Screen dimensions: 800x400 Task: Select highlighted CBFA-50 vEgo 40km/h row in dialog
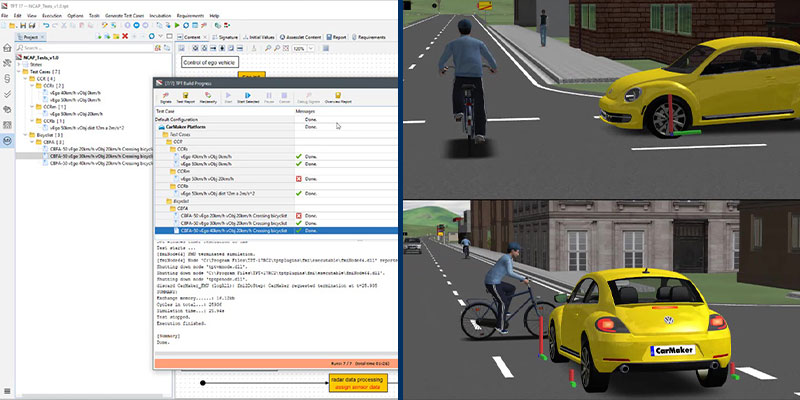[x=276, y=231]
